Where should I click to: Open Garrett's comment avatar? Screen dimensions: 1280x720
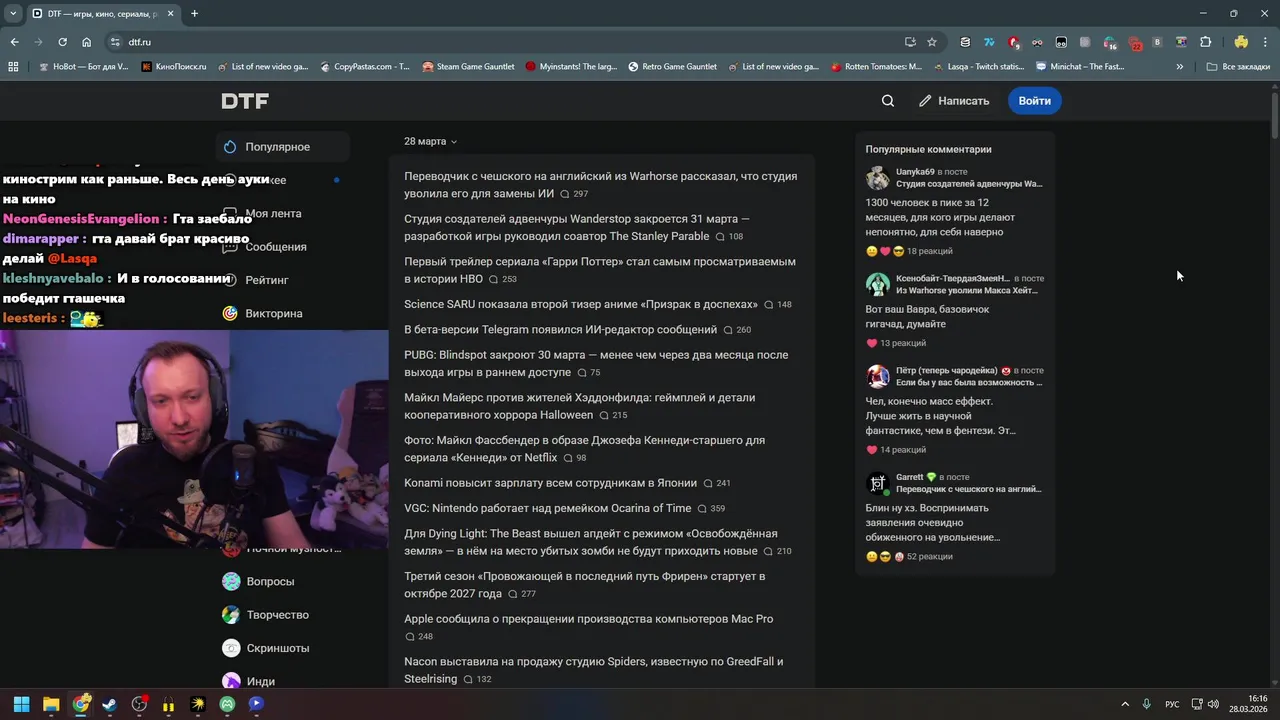(x=878, y=484)
